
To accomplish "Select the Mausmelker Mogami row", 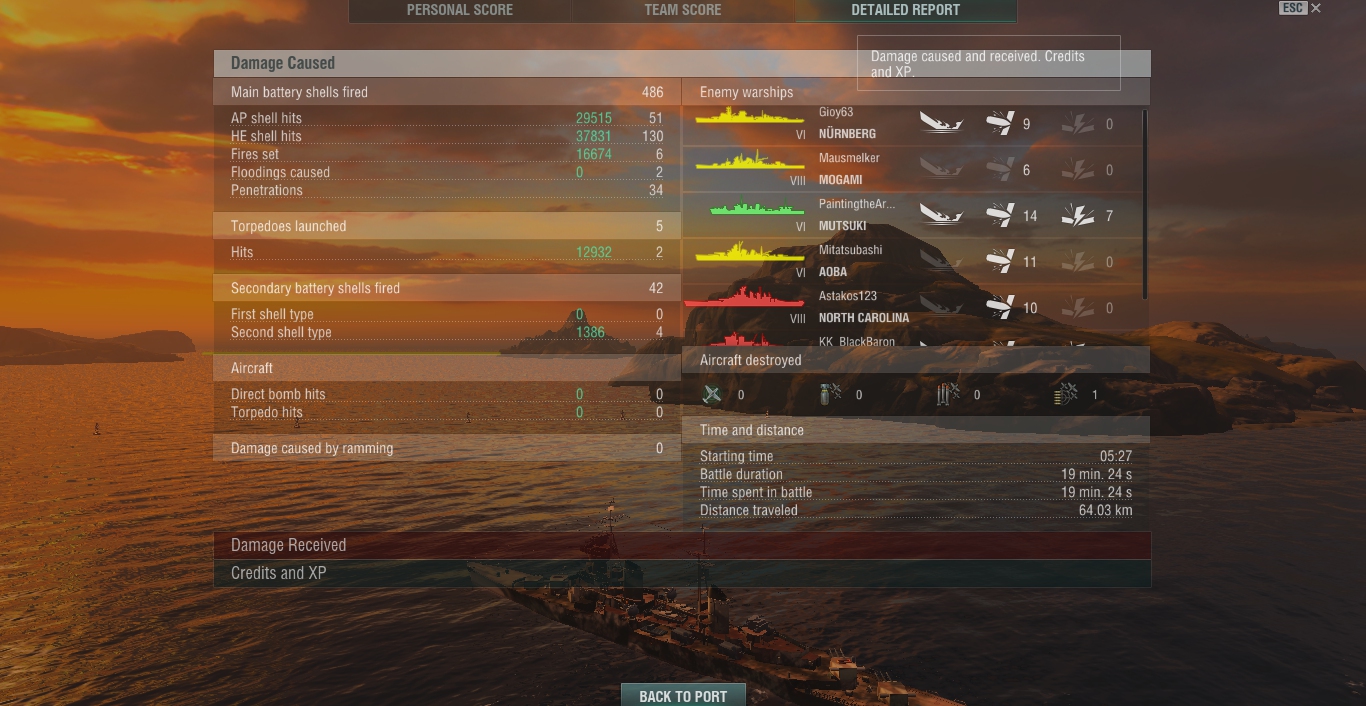I will 913,169.
